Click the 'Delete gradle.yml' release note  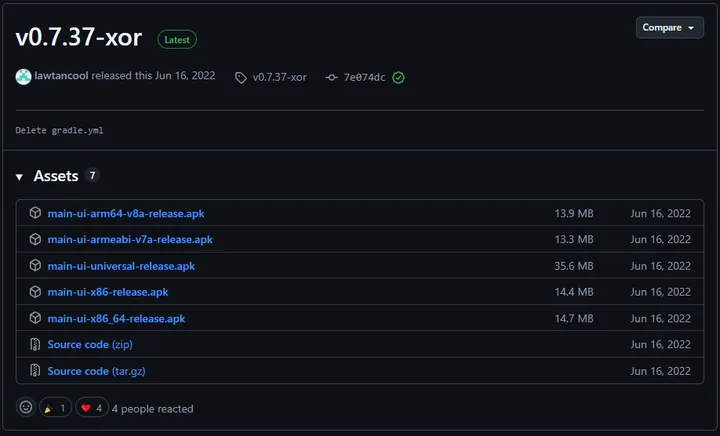pos(59,130)
